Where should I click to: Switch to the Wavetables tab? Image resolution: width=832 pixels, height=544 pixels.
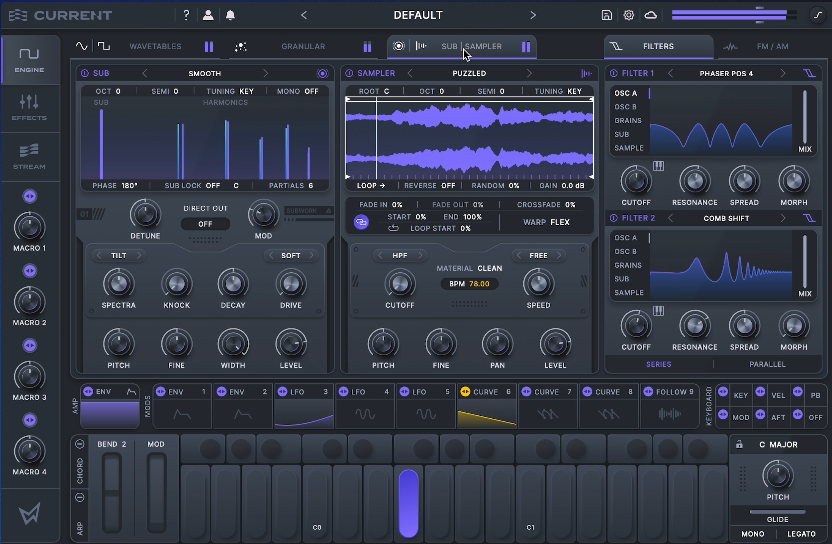(x=154, y=46)
